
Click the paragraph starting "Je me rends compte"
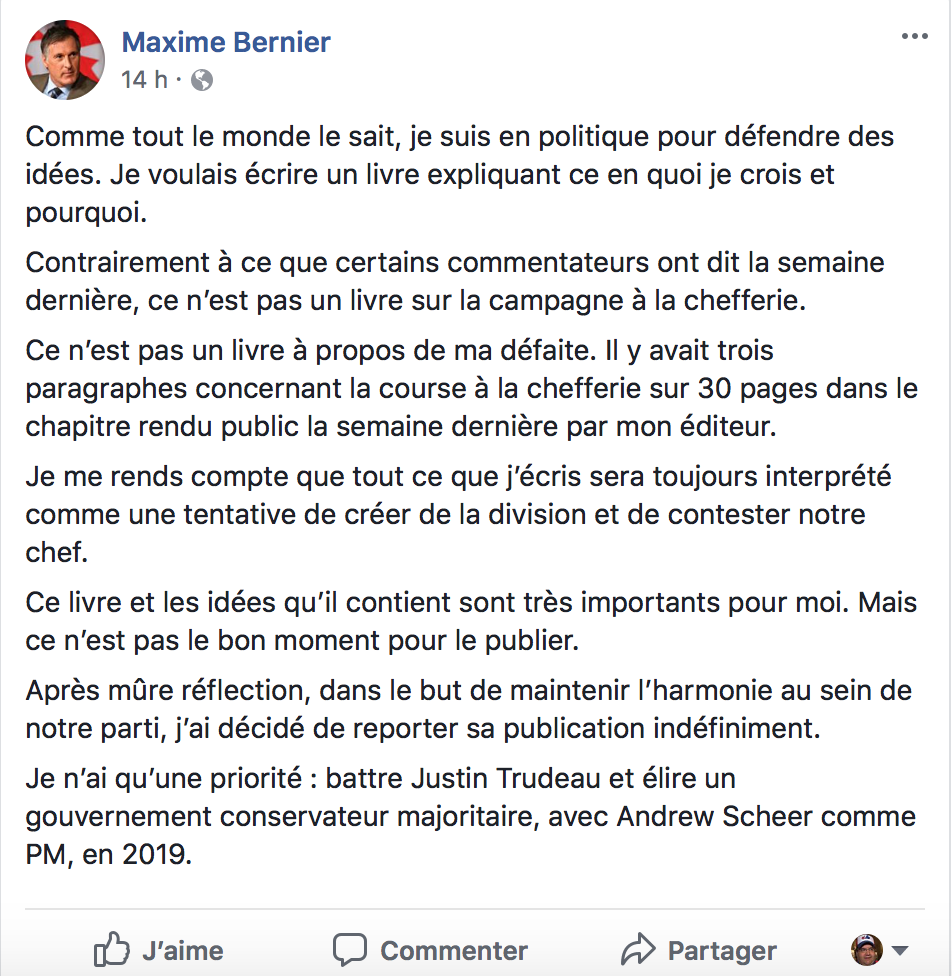coord(458,516)
